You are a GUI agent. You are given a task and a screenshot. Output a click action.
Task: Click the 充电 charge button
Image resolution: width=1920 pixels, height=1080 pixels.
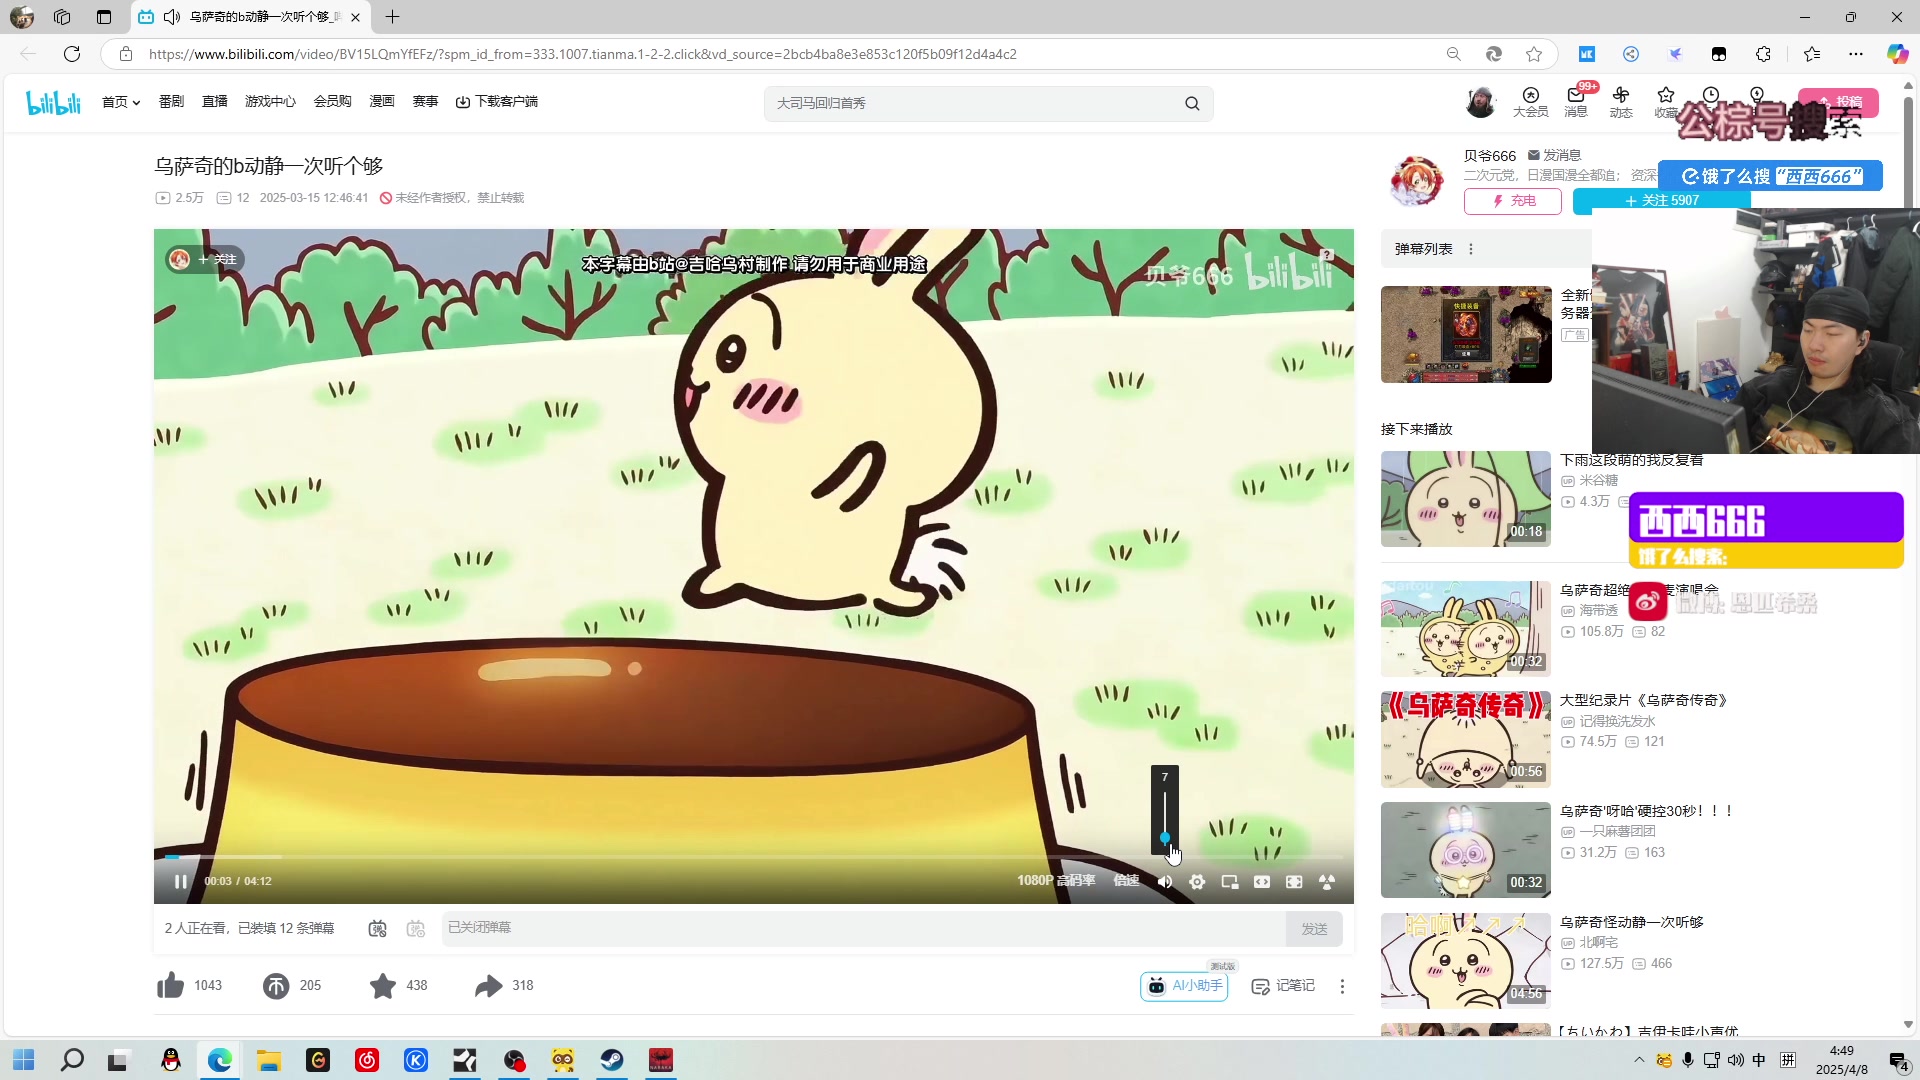click(x=1513, y=201)
